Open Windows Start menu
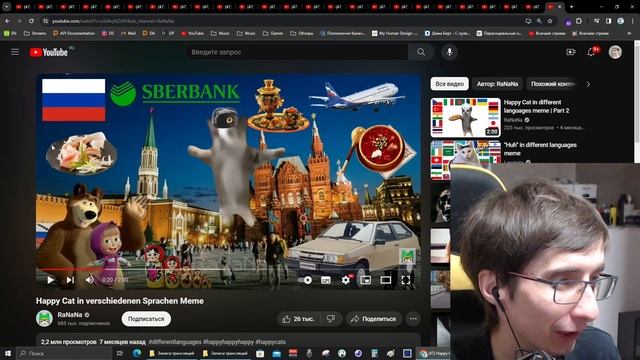Image resolution: width=640 pixels, height=360 pixels. (x=7, y=353)
